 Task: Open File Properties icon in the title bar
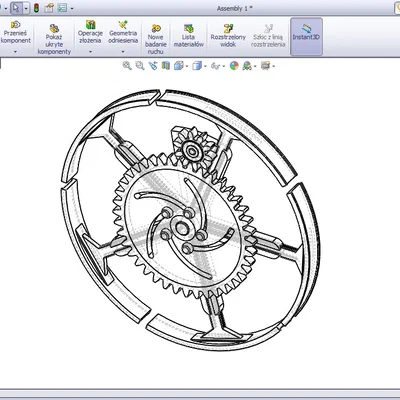(49, 8)
